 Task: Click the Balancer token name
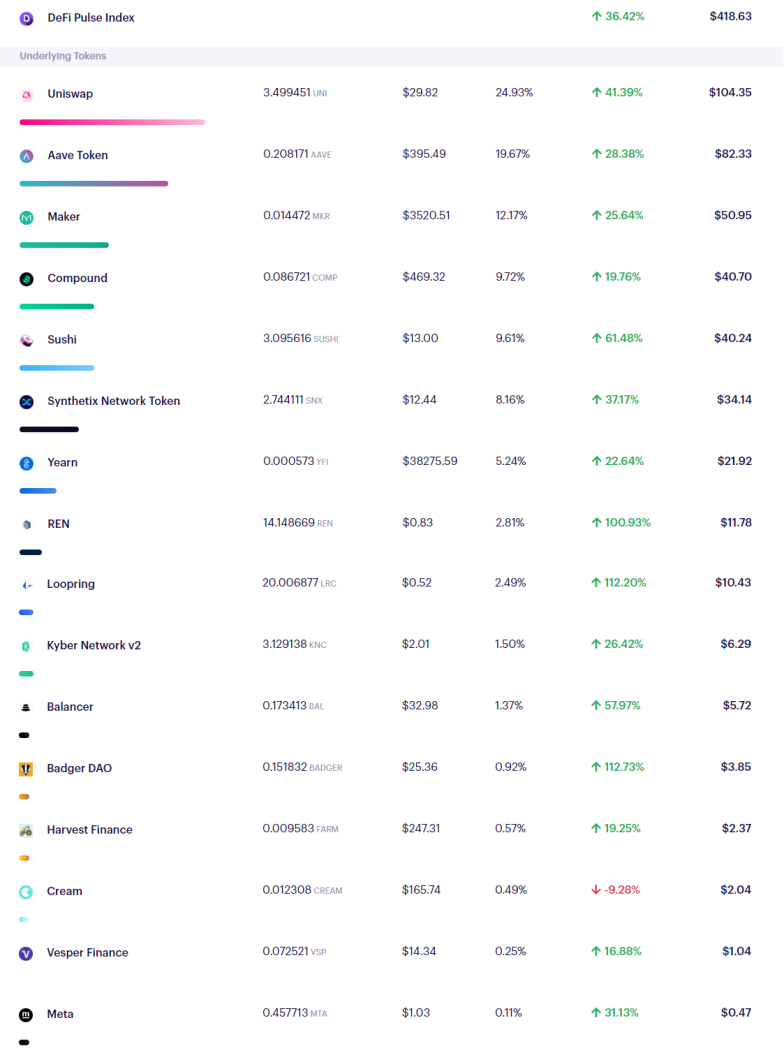(70, 706)
